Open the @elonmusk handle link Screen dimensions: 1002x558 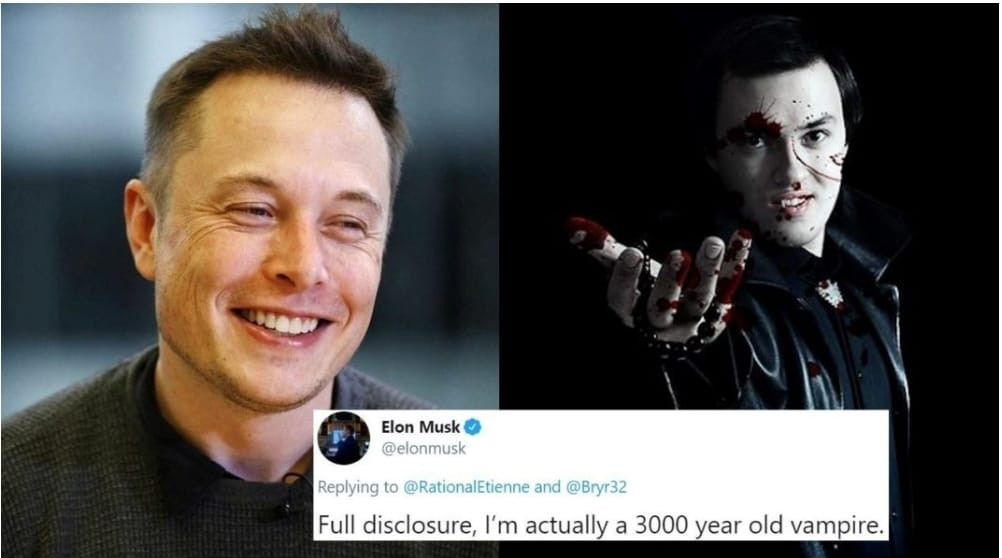424,449
